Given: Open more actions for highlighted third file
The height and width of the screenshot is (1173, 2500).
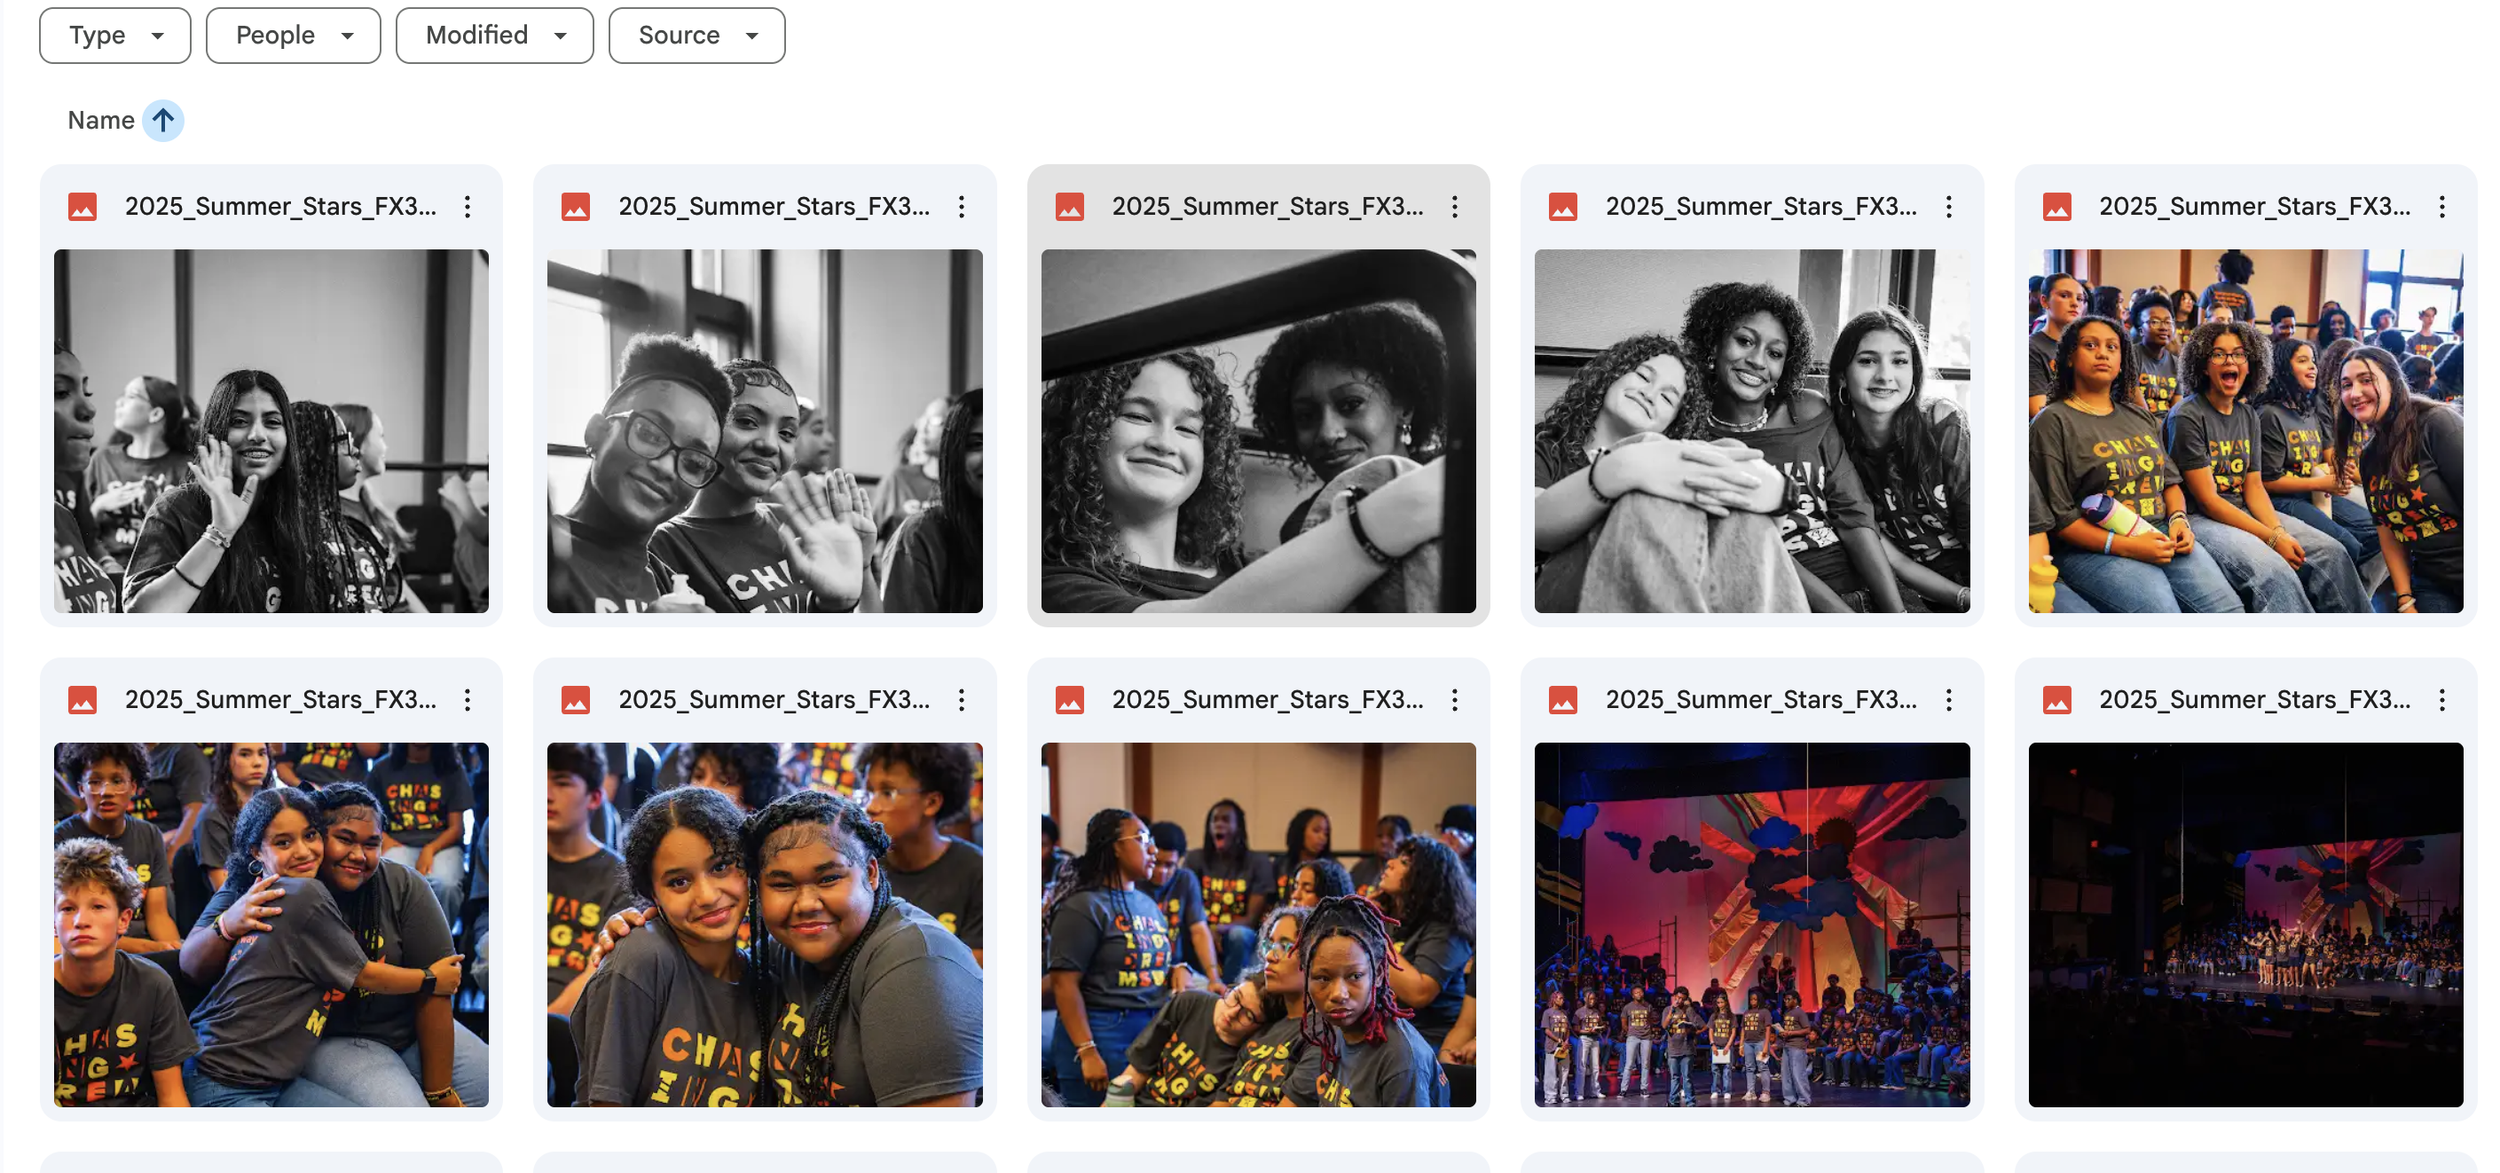Looking at the screenshot, I should (x=1454, y=207).
